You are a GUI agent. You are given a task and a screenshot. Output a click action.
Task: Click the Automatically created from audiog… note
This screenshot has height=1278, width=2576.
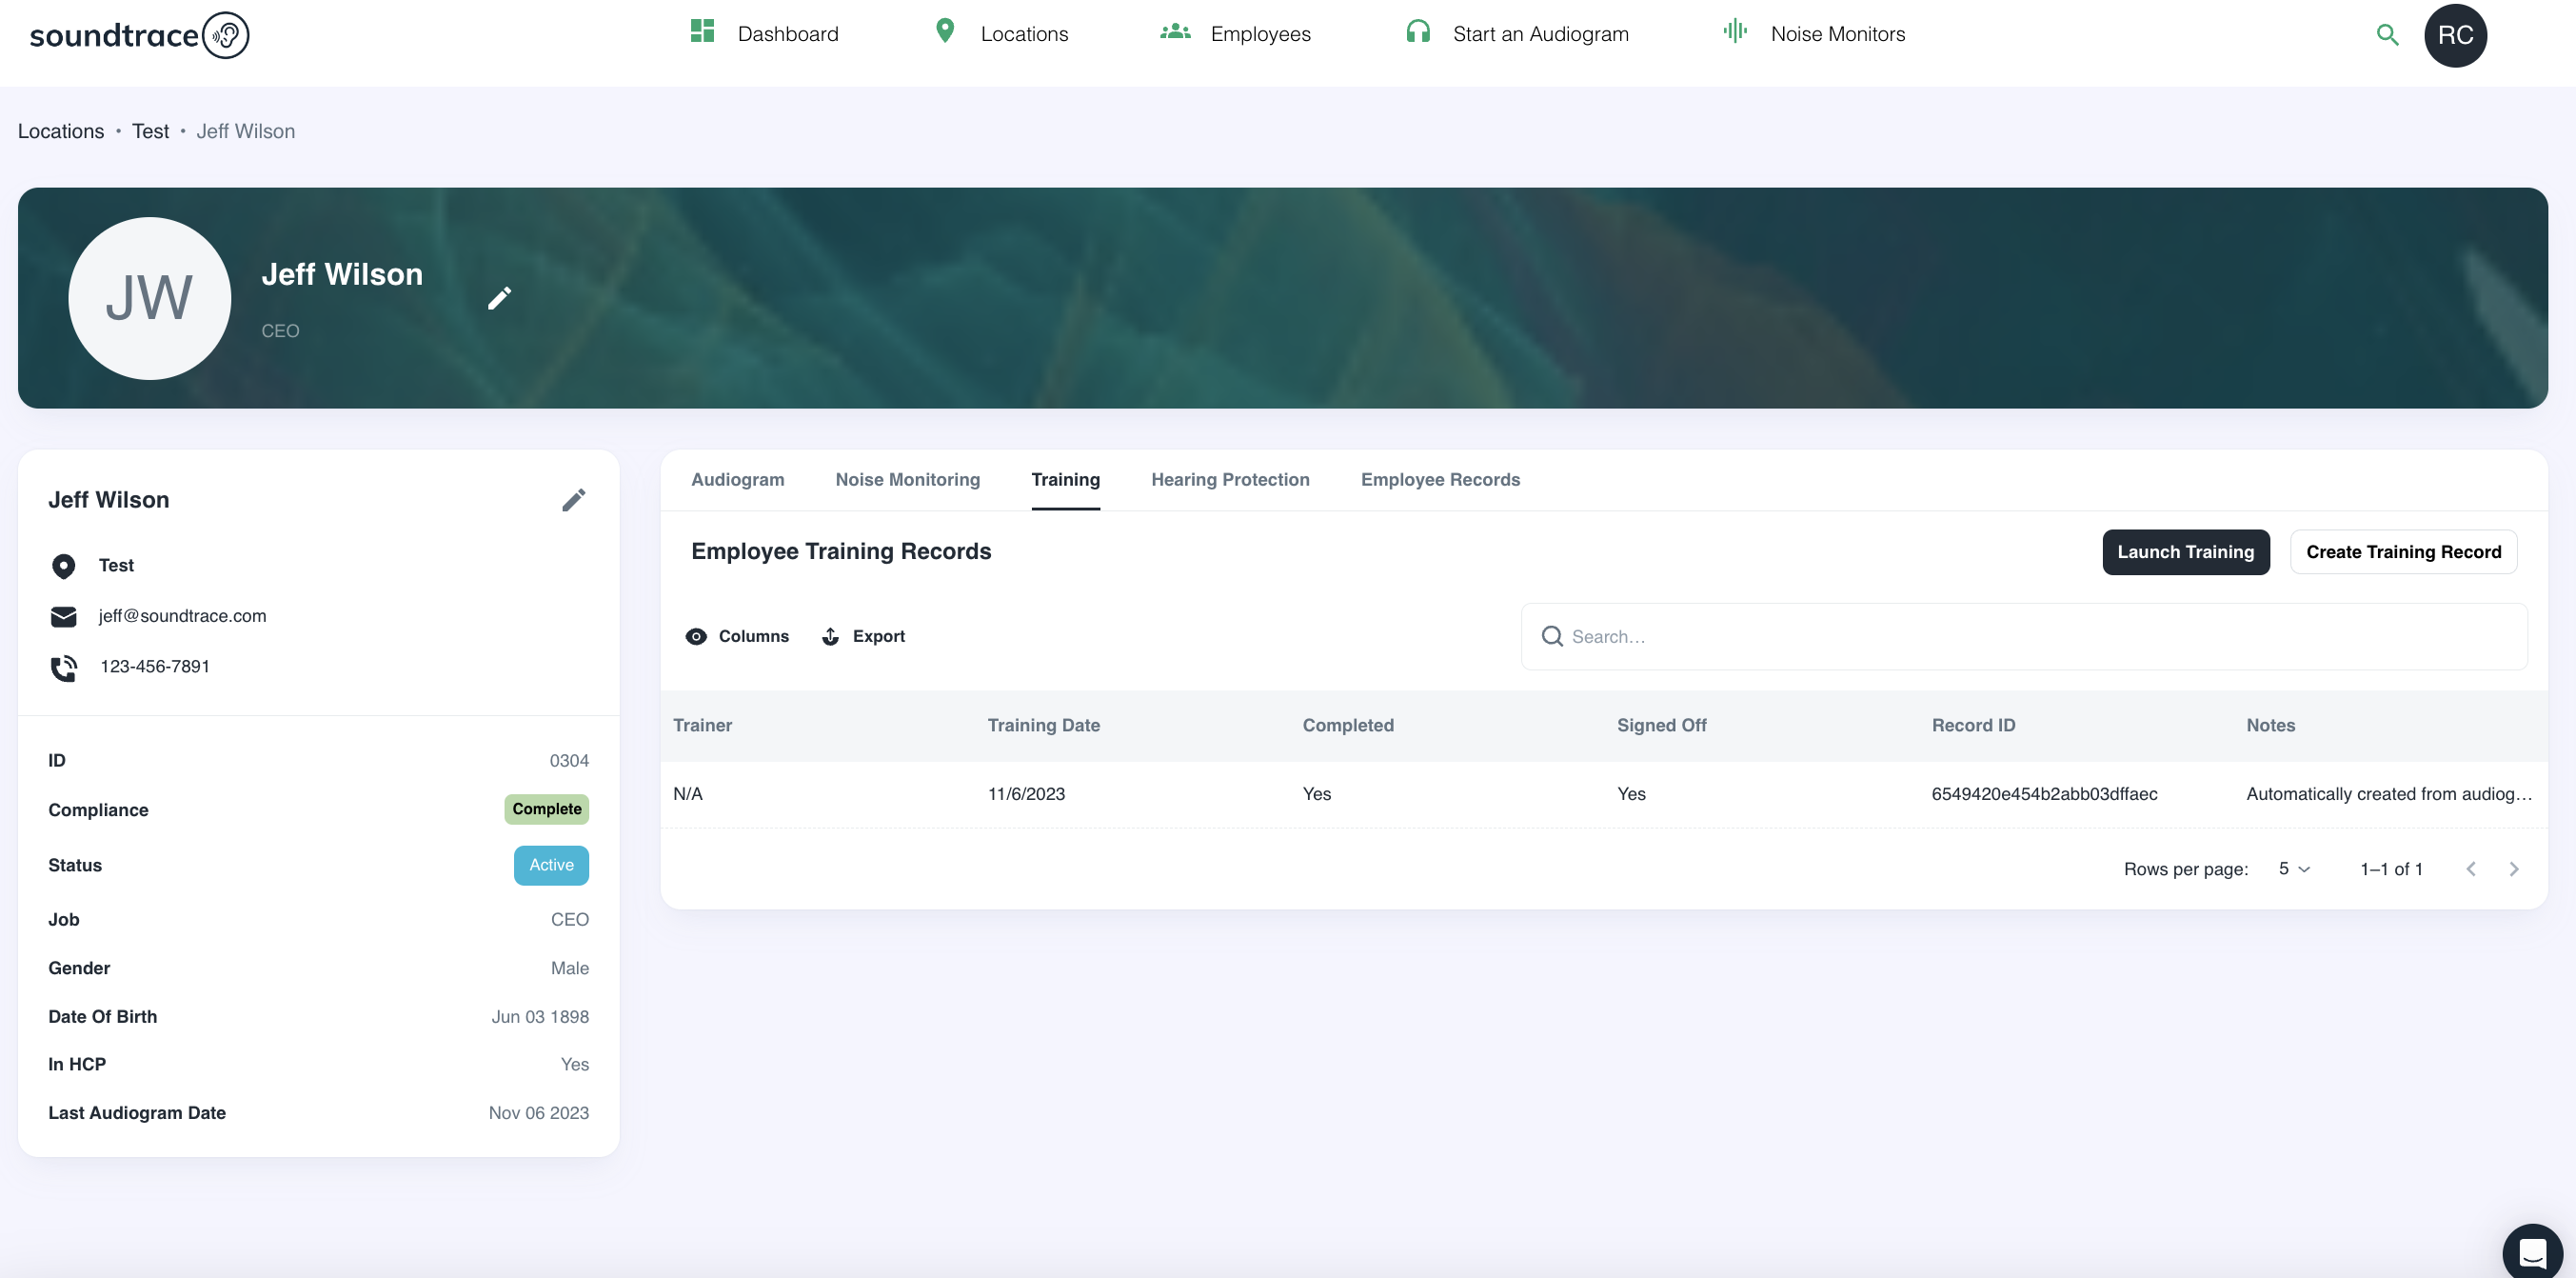coord(2389,794)
